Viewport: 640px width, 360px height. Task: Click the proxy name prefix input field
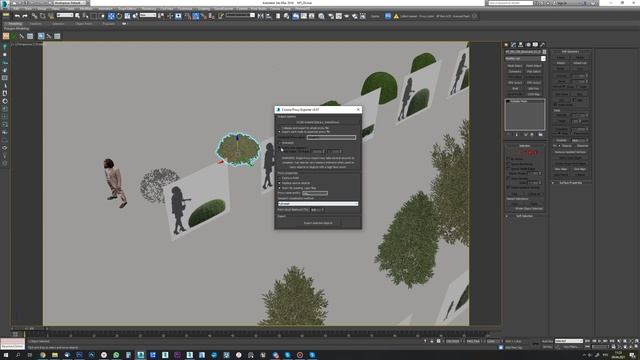[315, 193]
